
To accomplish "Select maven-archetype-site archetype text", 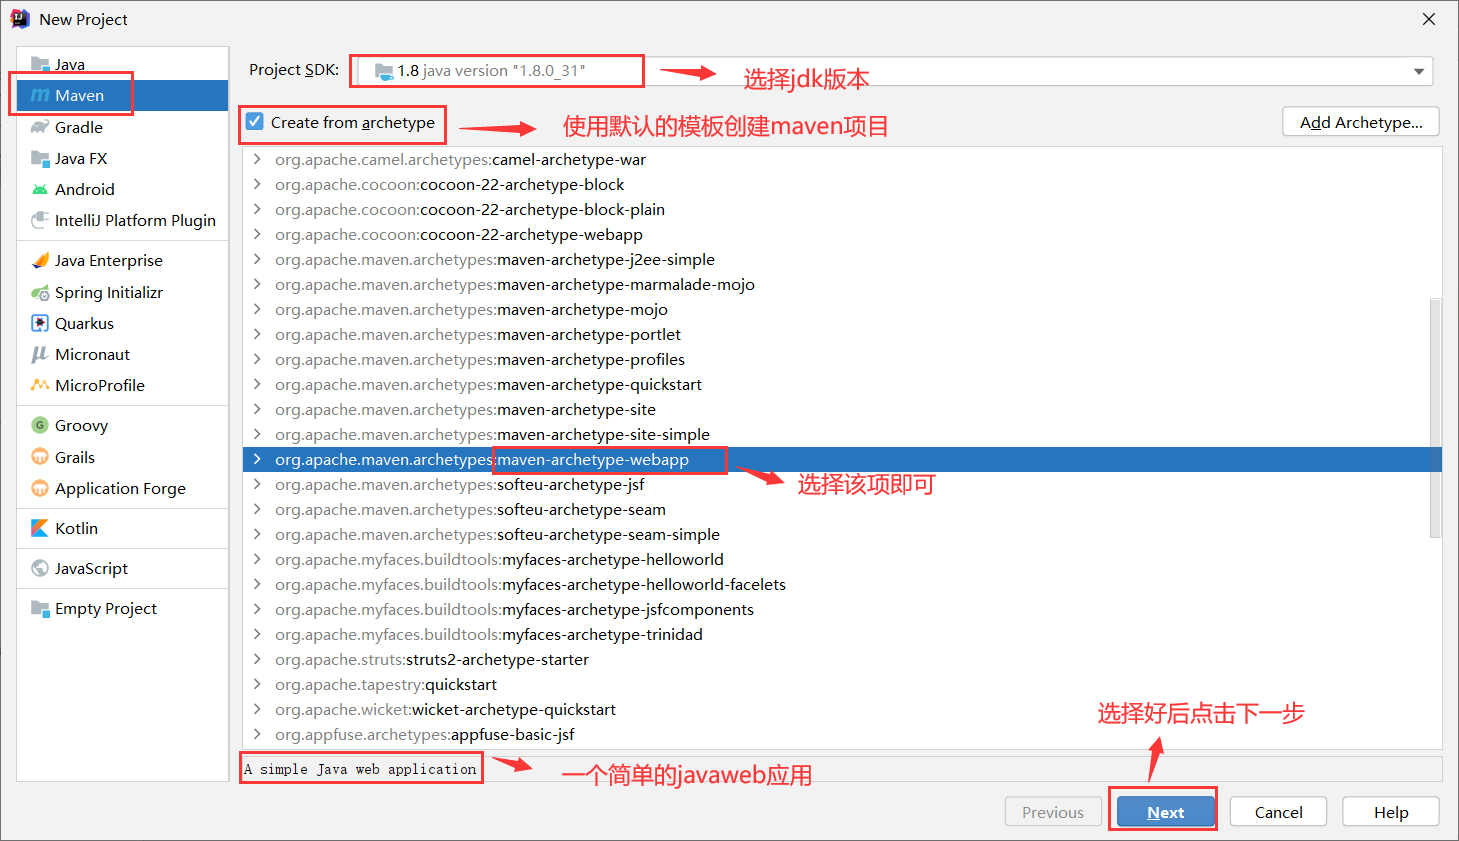I will click(x=576, y=409).
